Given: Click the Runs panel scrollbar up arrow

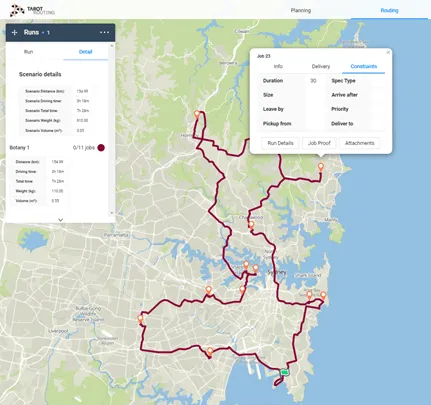Looking at the screenshot, I should click(x=112, y=46).
